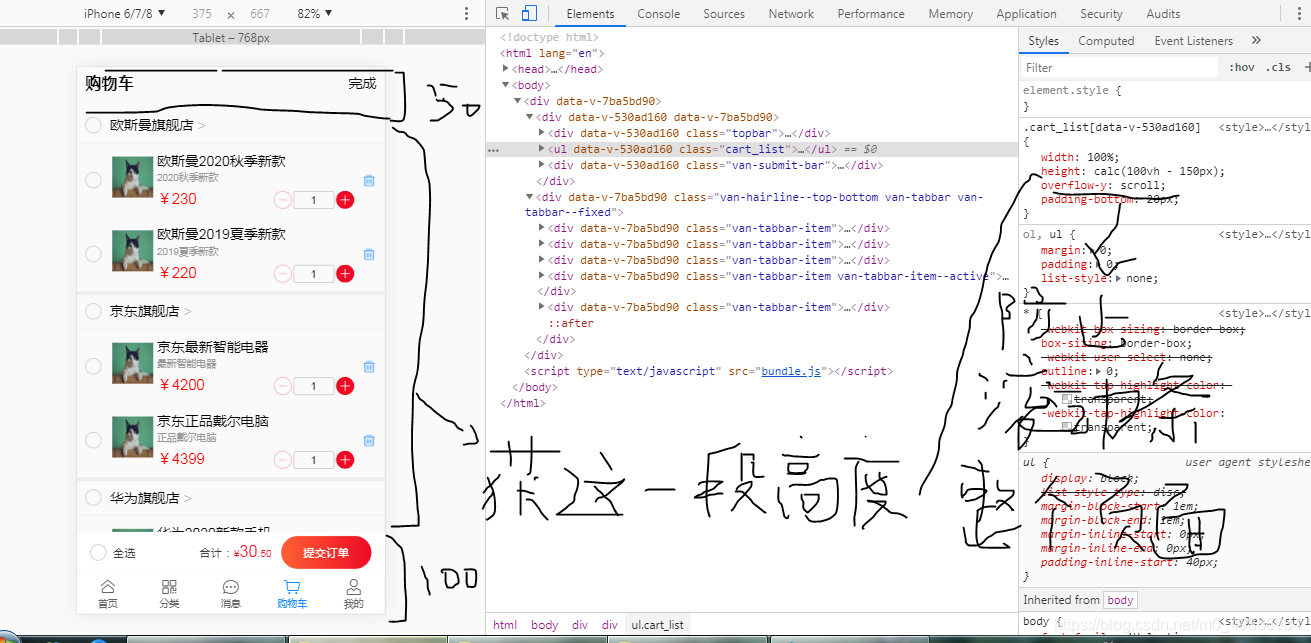
Task: Switch to the Sources tab
Action: point(724,14)
